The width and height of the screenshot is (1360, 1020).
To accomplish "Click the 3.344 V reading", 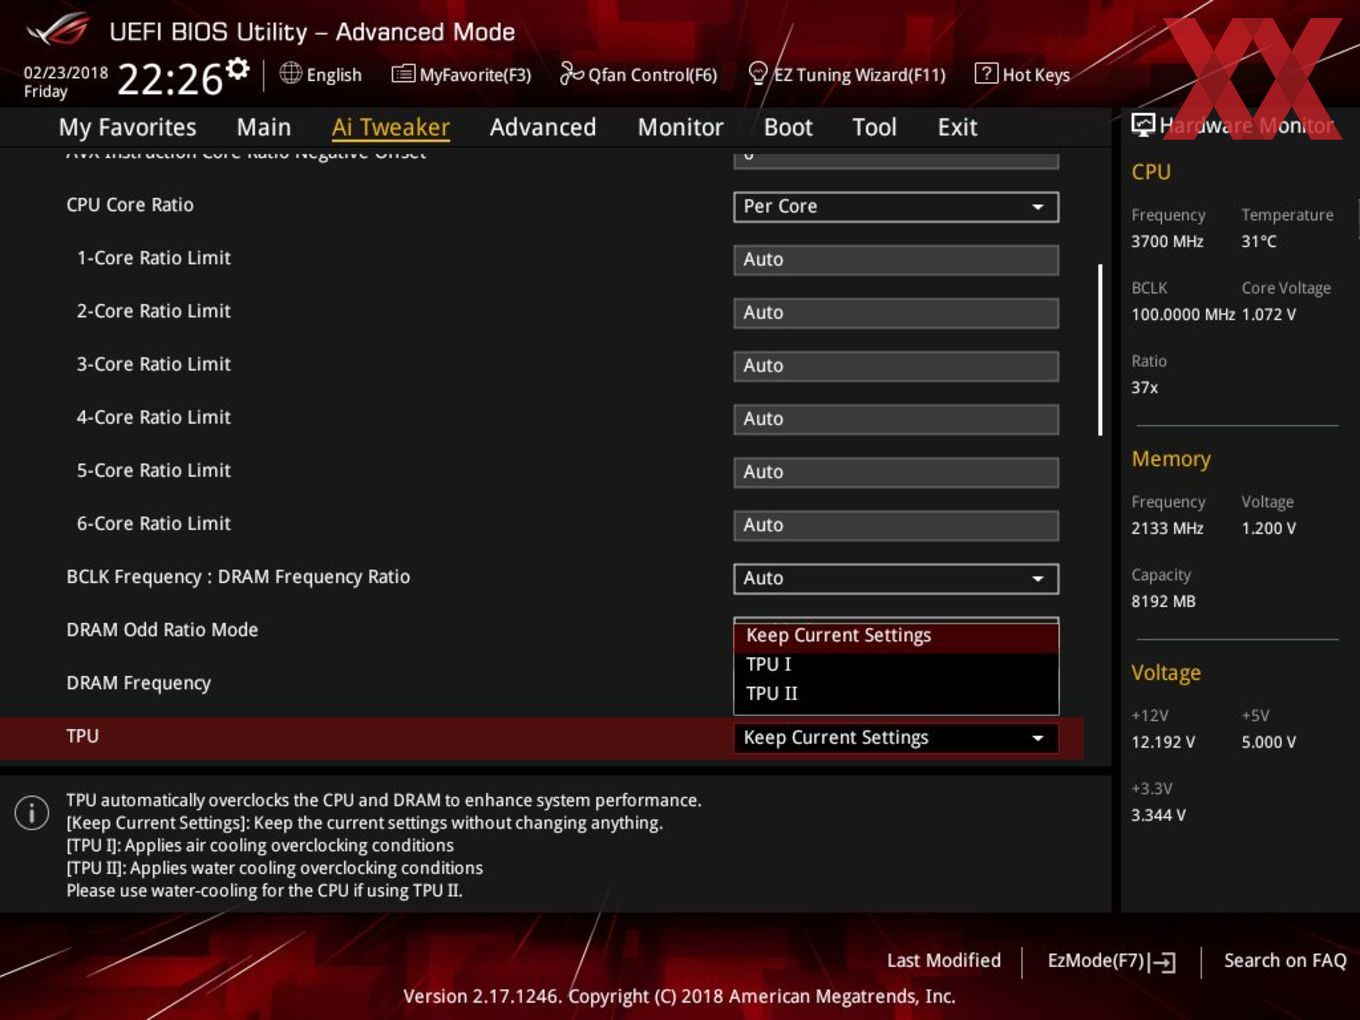I will 1158,815.
